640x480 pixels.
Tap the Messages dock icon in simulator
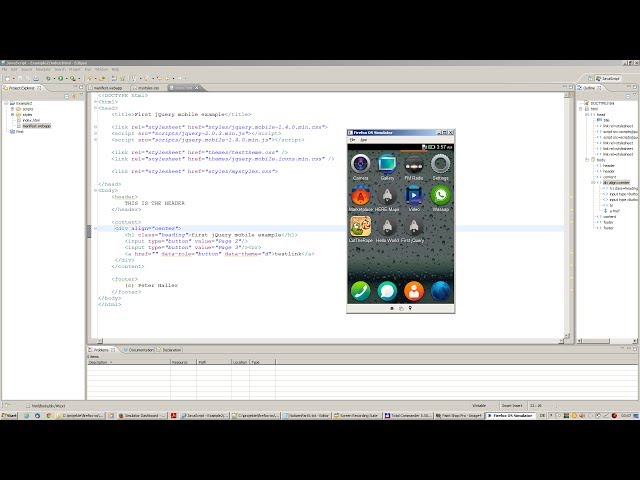tap(387, 291)
